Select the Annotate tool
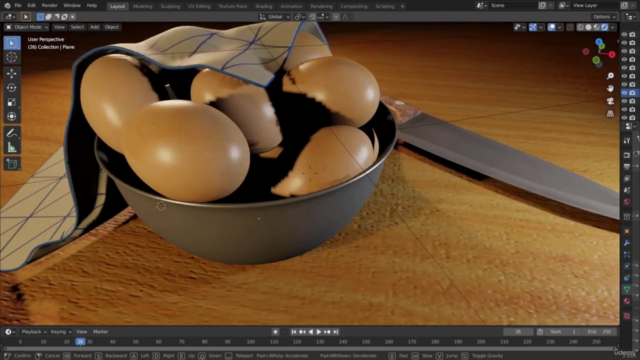640x360 pixels. [x=12, y=133]
